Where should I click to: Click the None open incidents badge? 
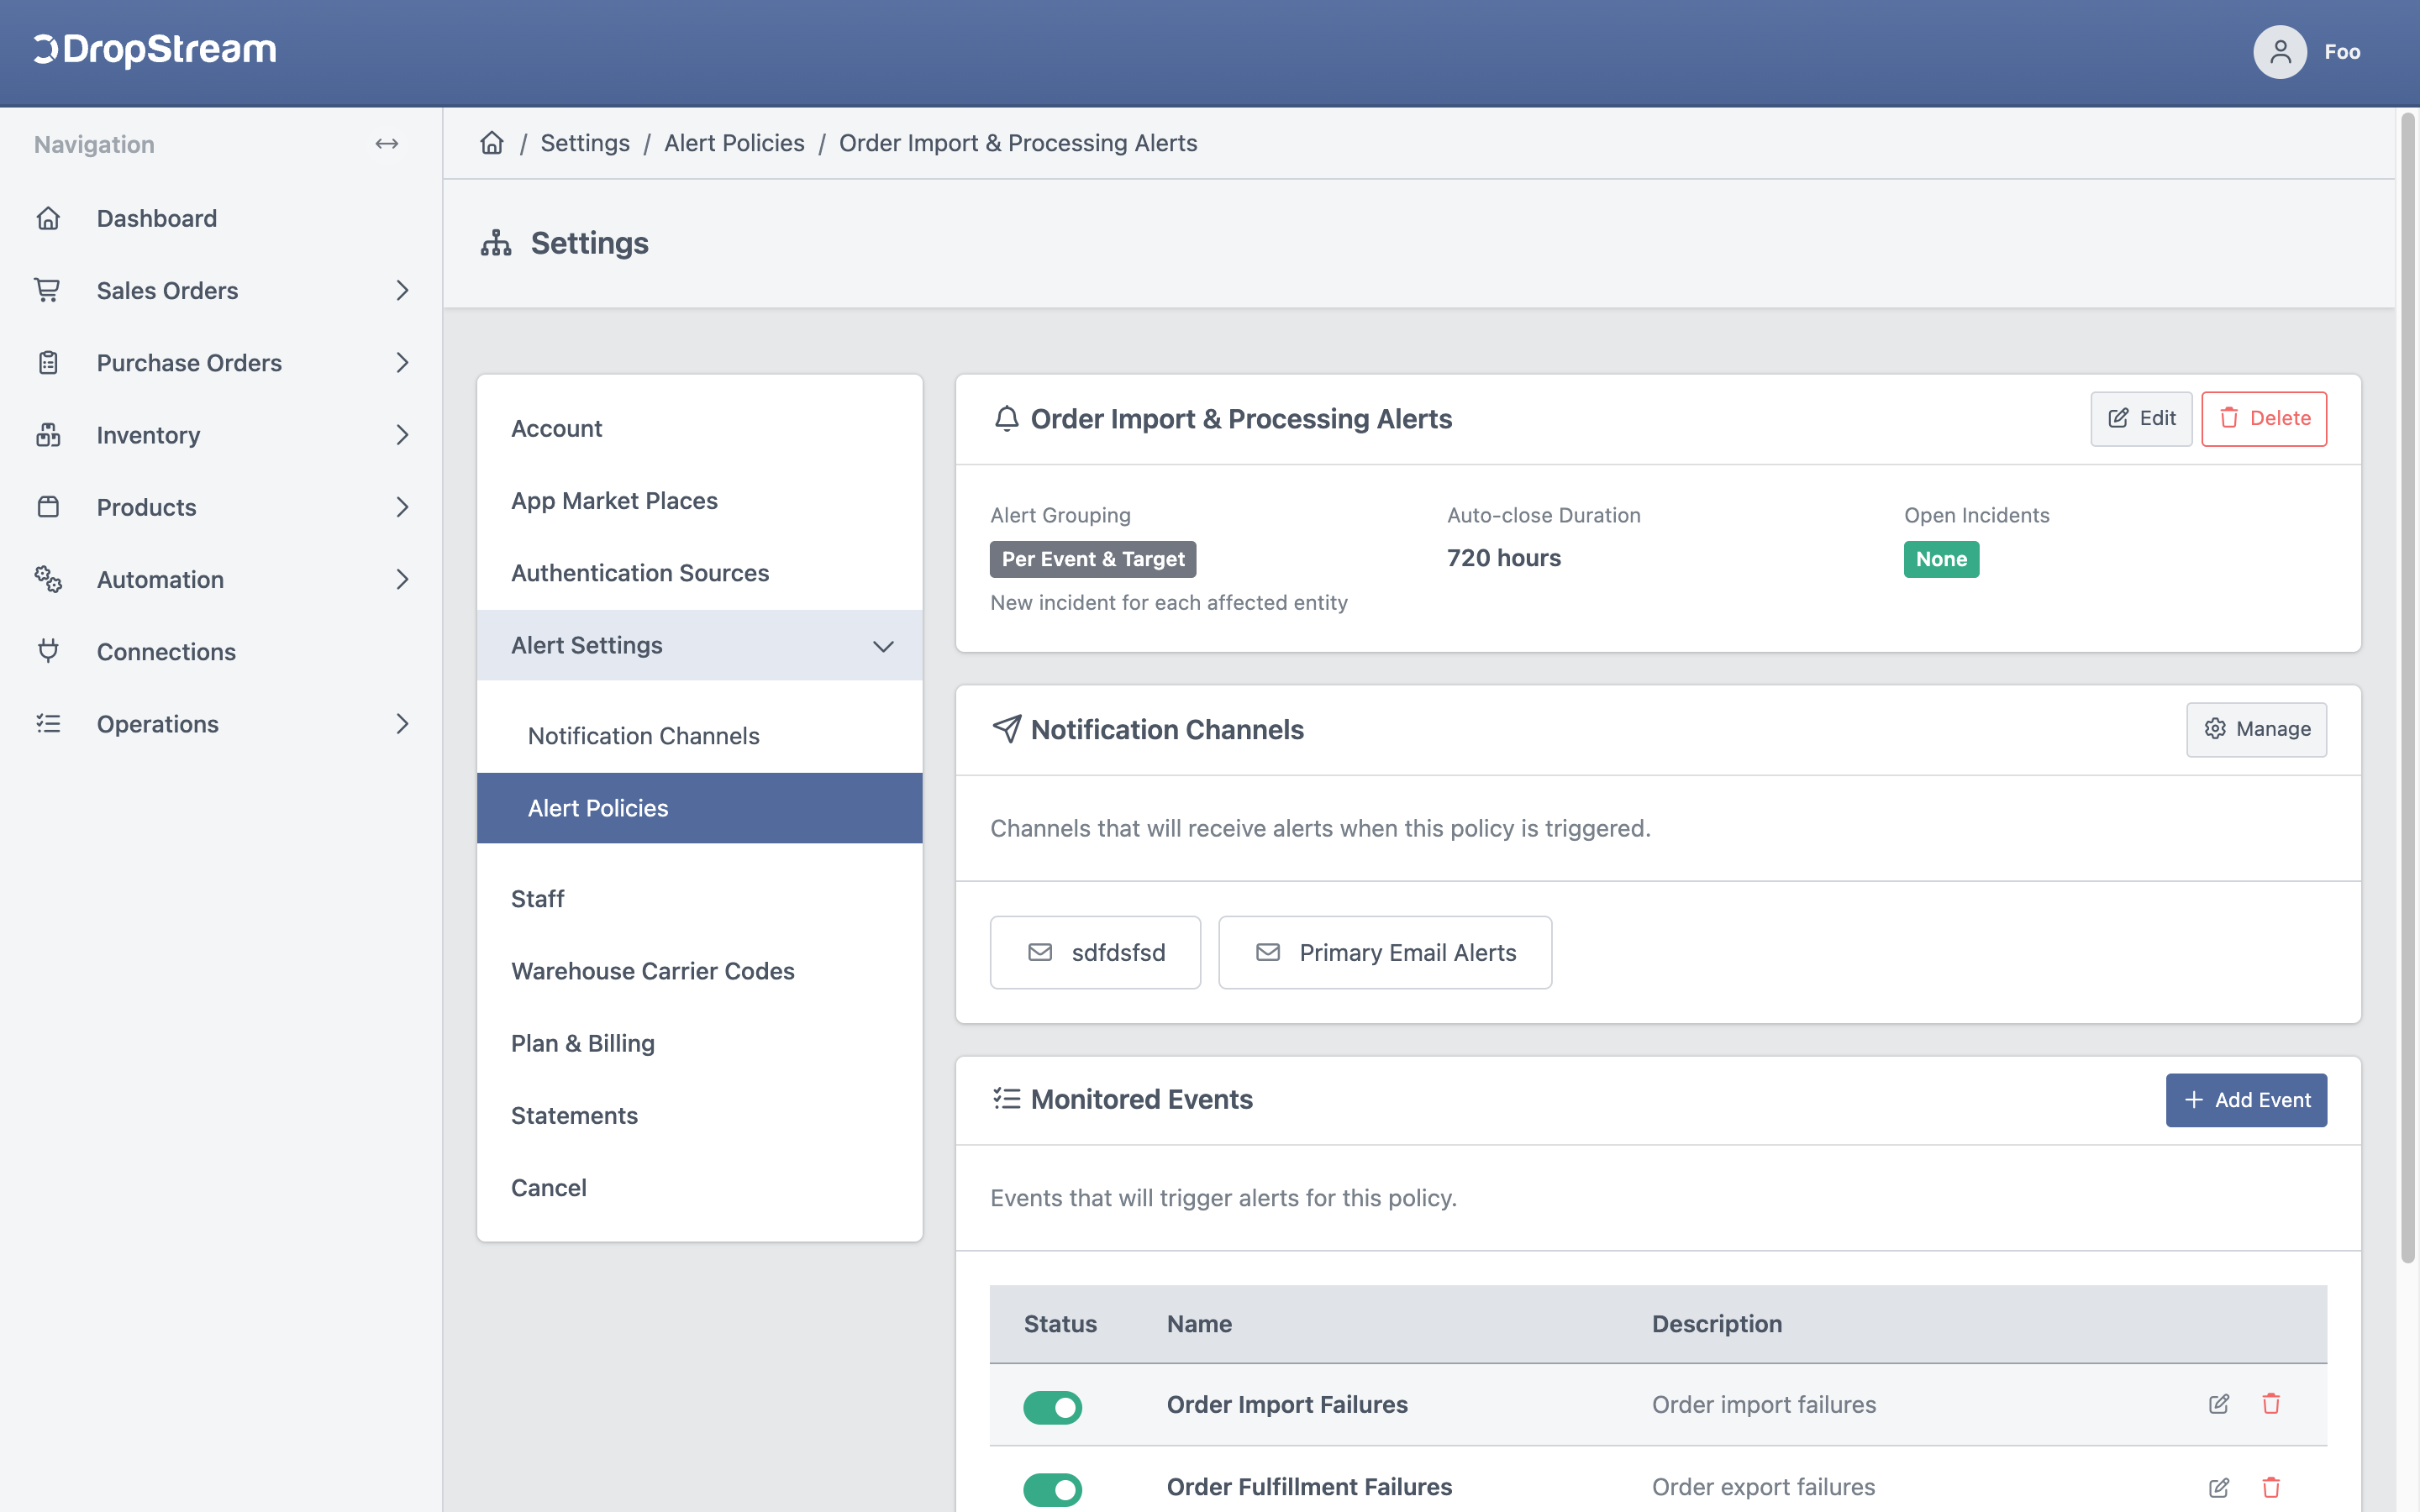(x=1941, y=559)
